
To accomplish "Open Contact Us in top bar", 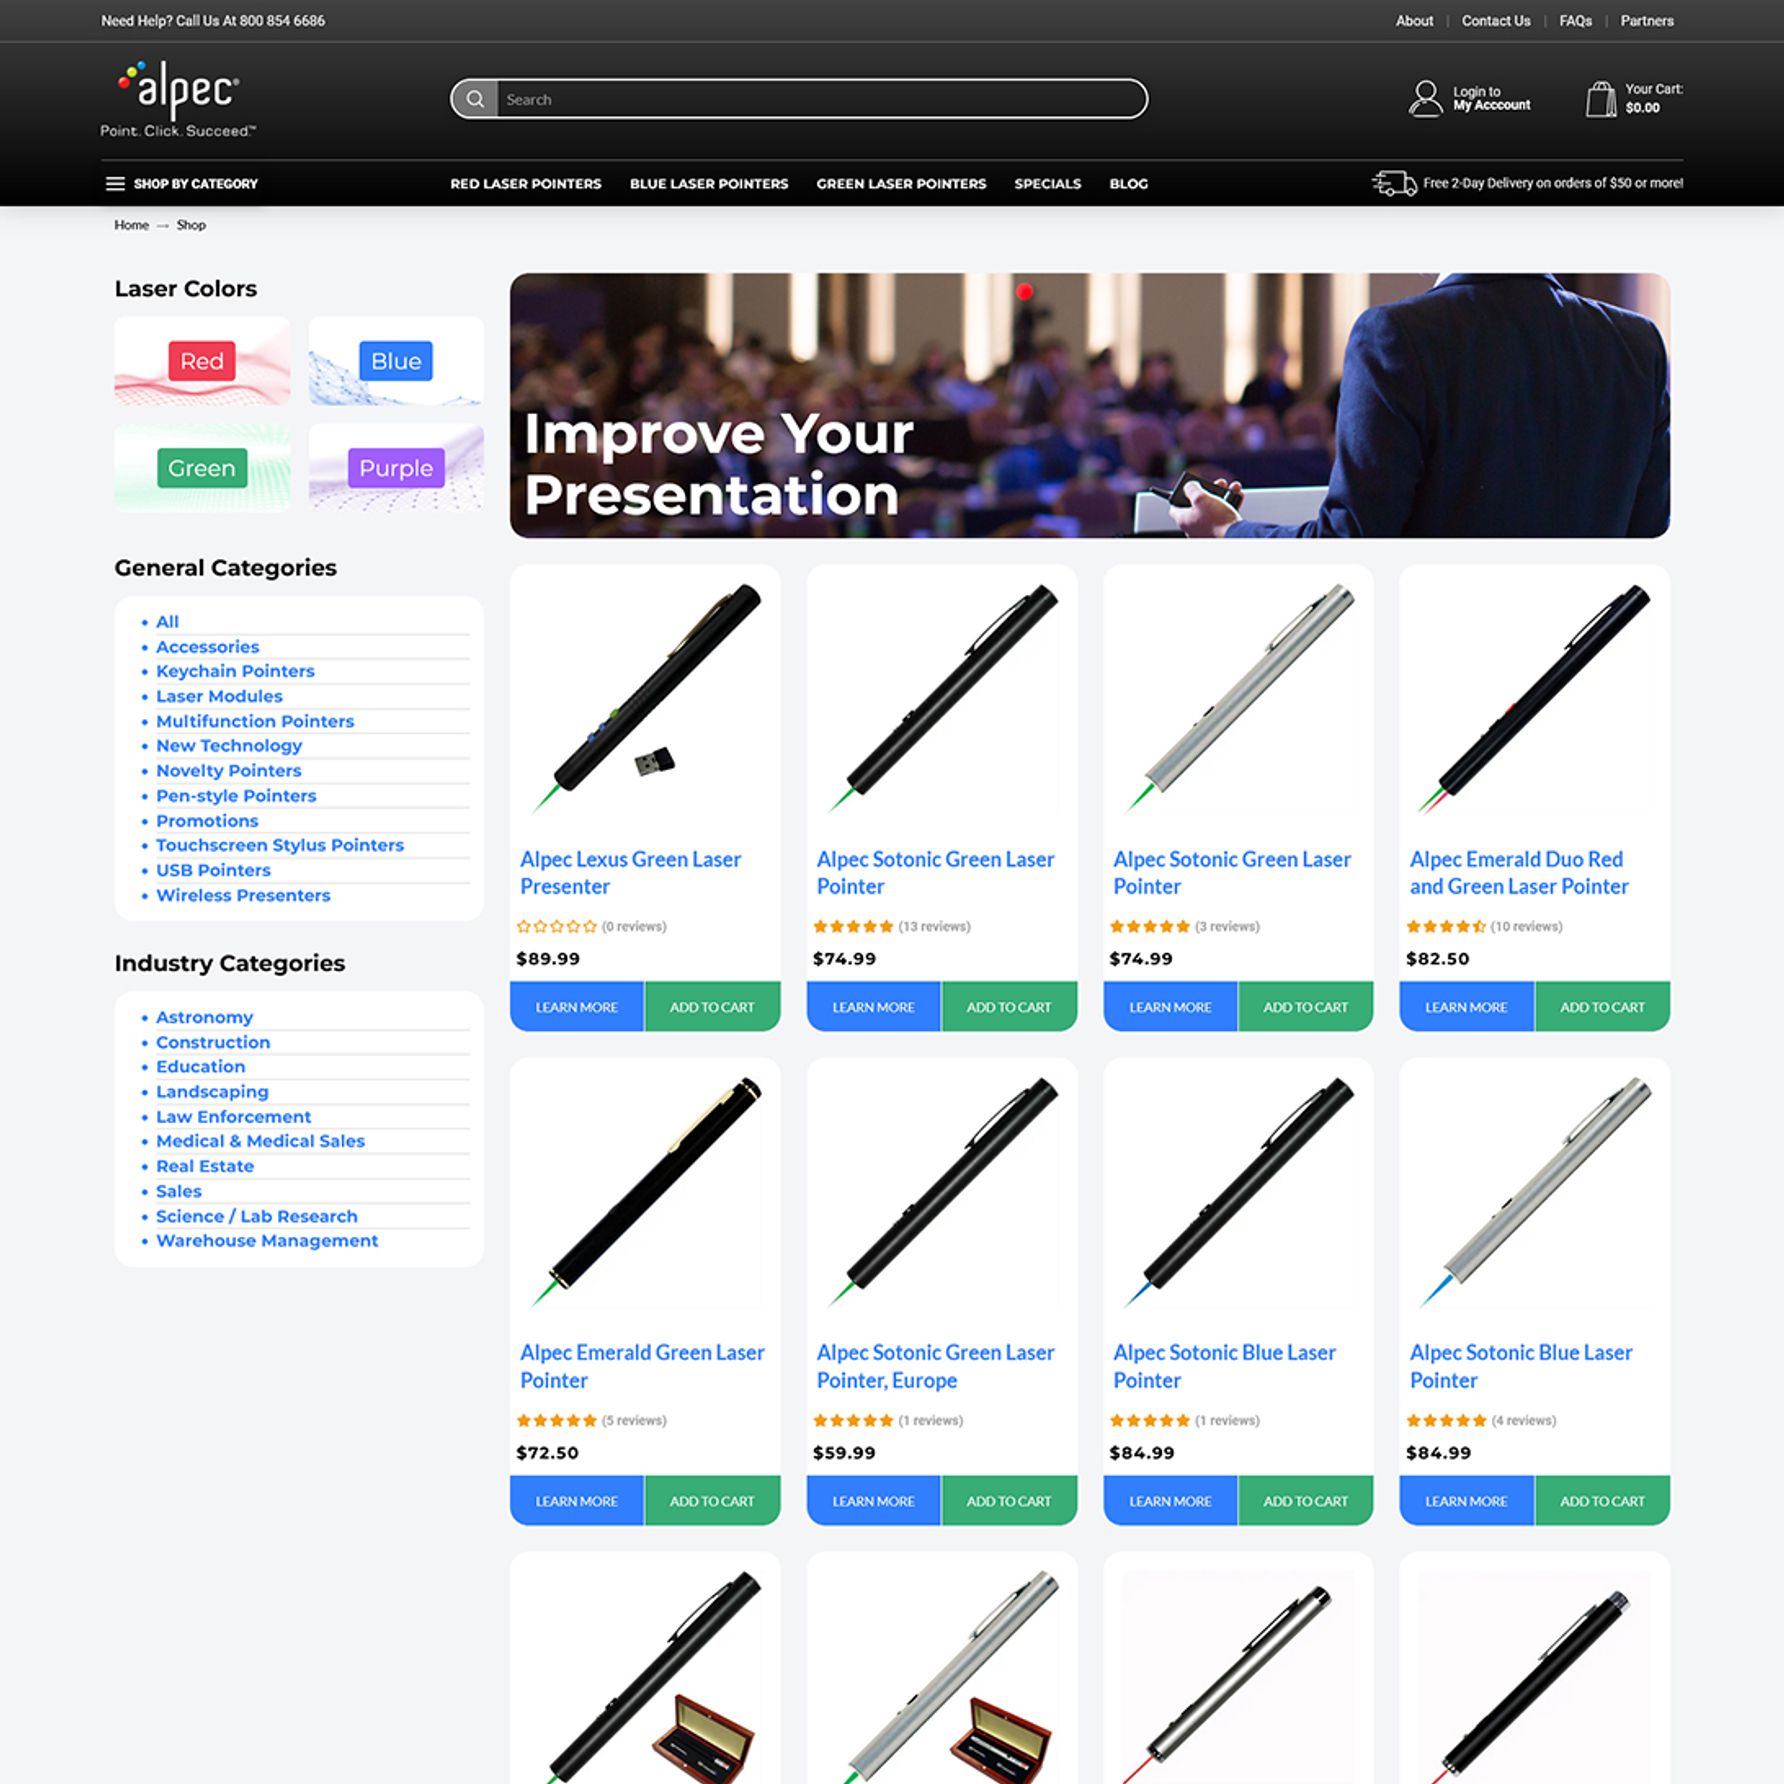I will pos(1495,21).
